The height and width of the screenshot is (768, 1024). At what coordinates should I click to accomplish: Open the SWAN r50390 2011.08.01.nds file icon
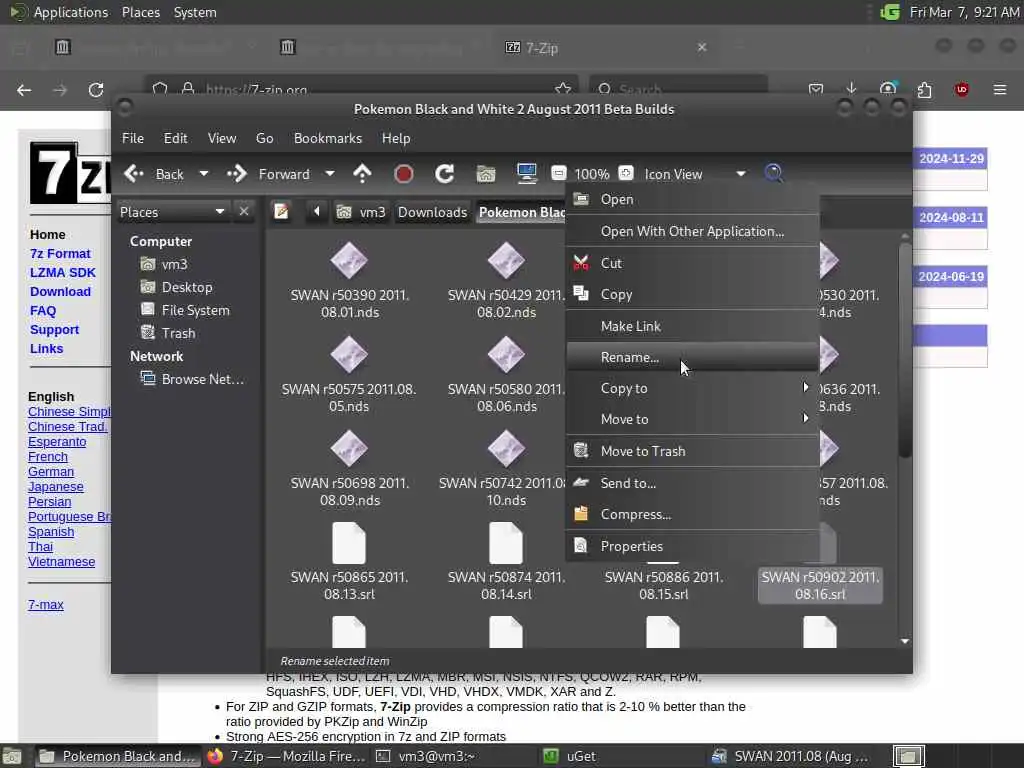coord(349,261)
